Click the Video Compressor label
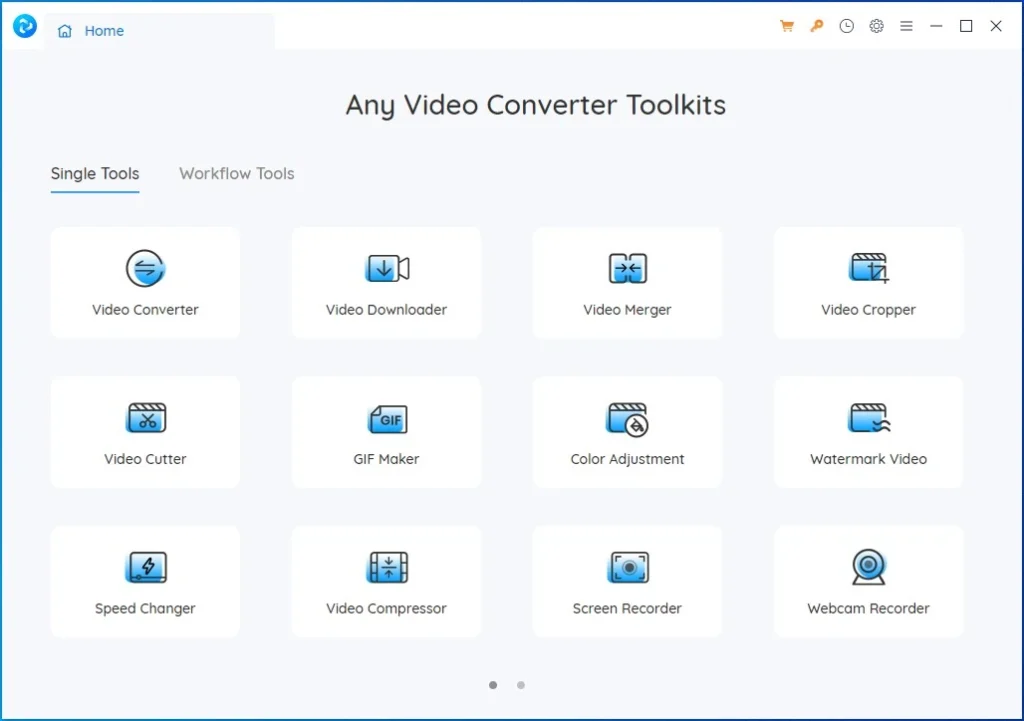Image resolution: width=1024 pixels, height=721 pixels. [x=387, y=609]
